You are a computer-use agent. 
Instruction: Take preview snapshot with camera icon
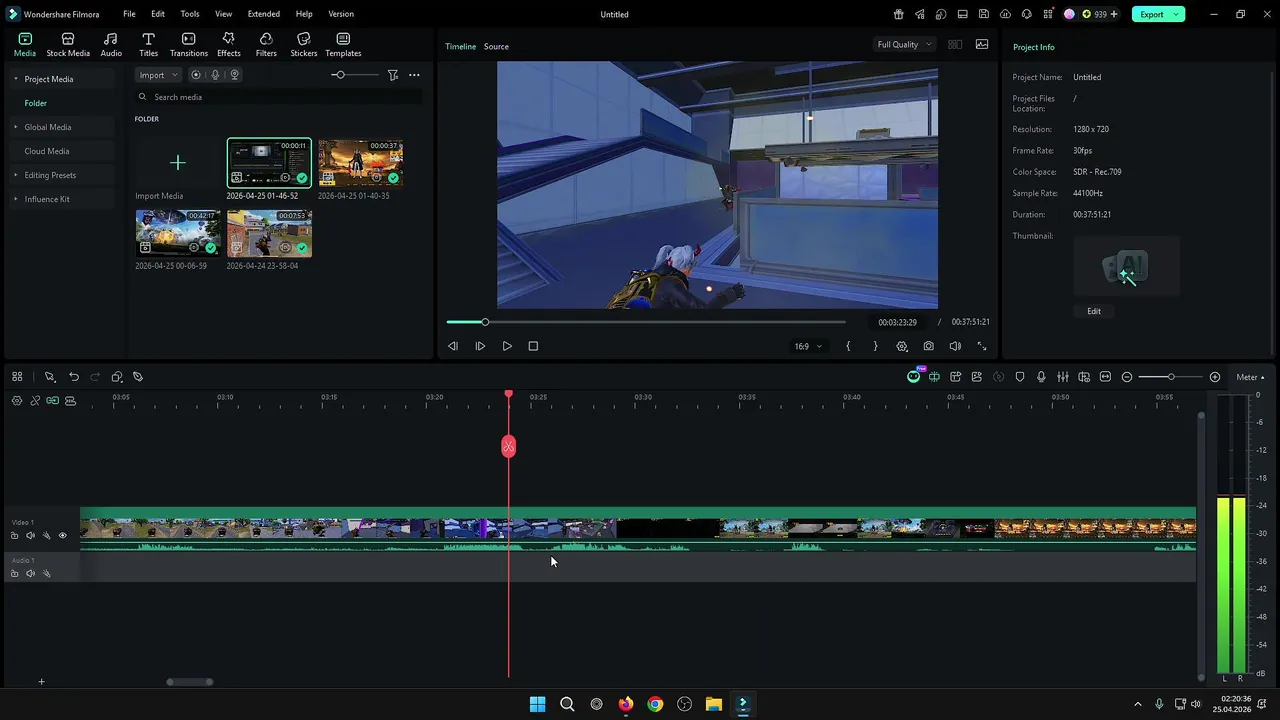click(929, 346)
